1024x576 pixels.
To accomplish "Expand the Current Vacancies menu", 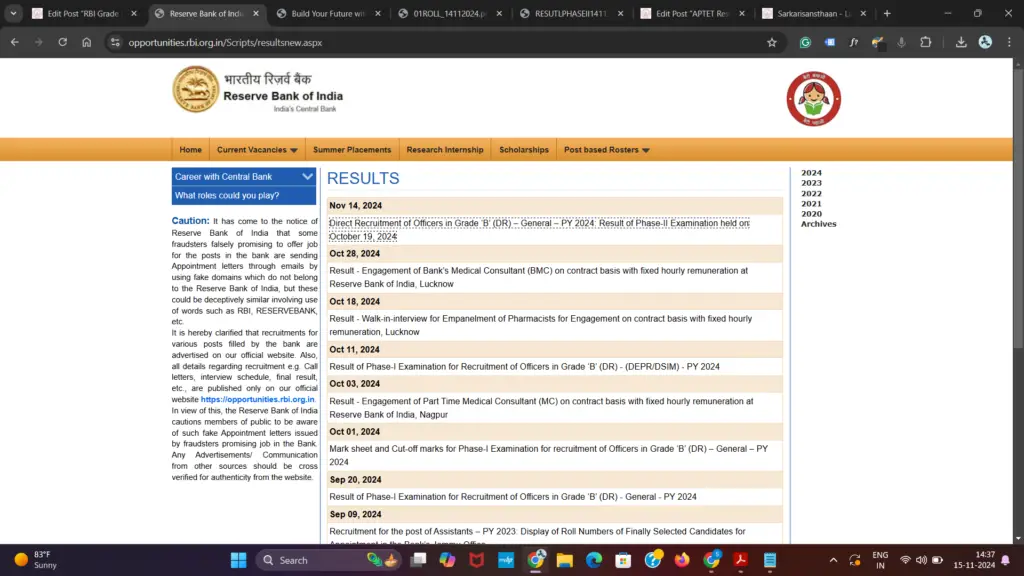I will (x=257, y=150).
